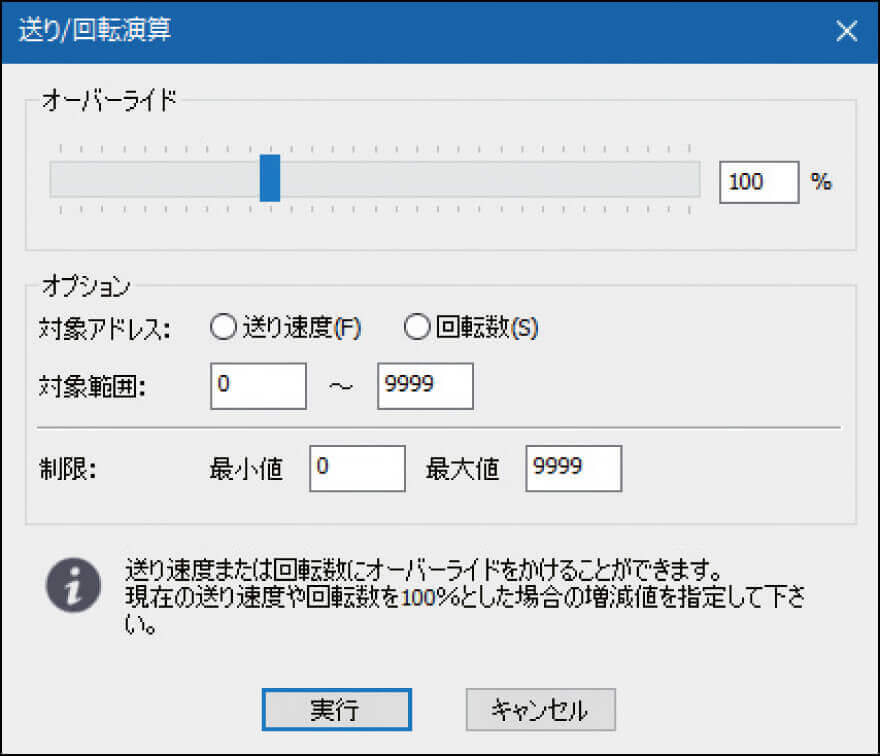Click the % label beside the override field
Viewport: 880px width, 756px height.
click(x=822, y=182)
